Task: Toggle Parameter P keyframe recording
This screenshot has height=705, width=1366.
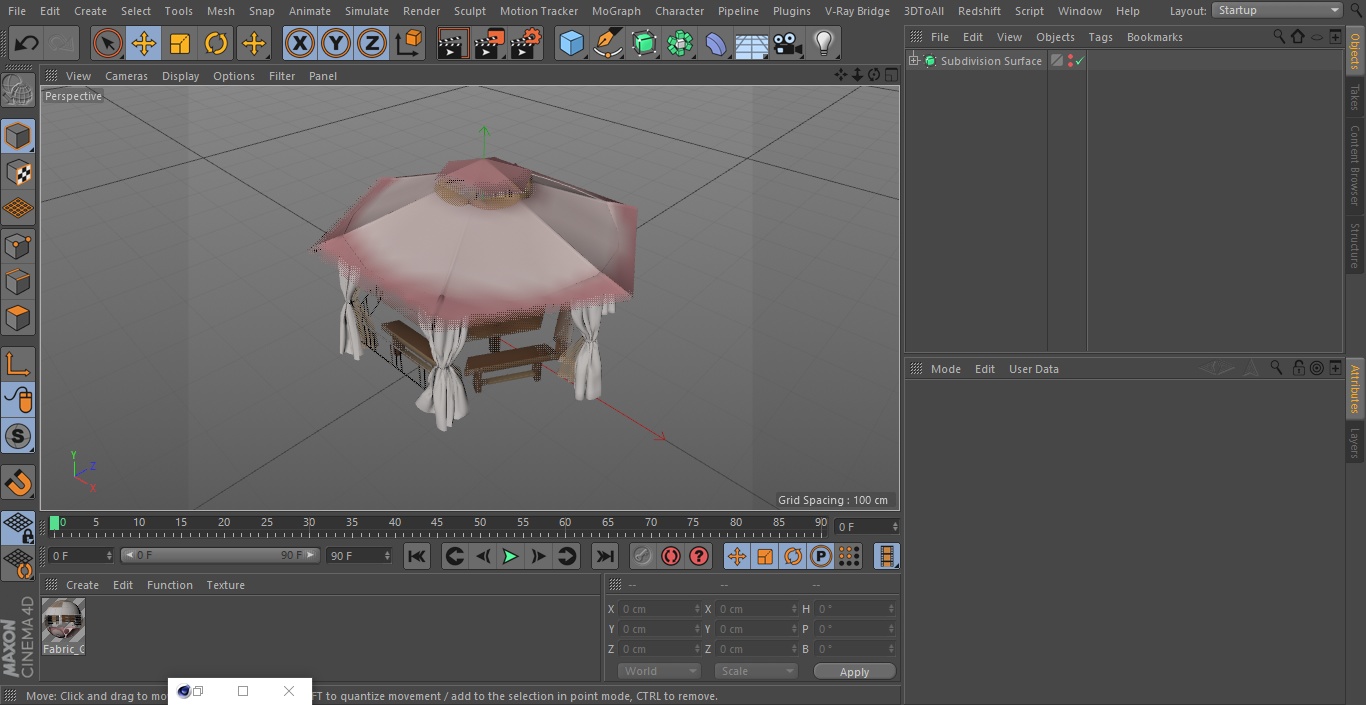Action: 821,556
